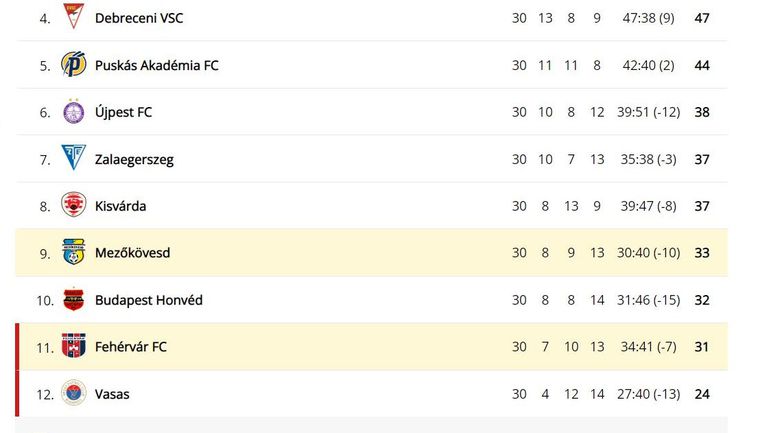Select the purple Újpest FC crest
The height and width of the screenshot is (433, 769).
point(74,111)
